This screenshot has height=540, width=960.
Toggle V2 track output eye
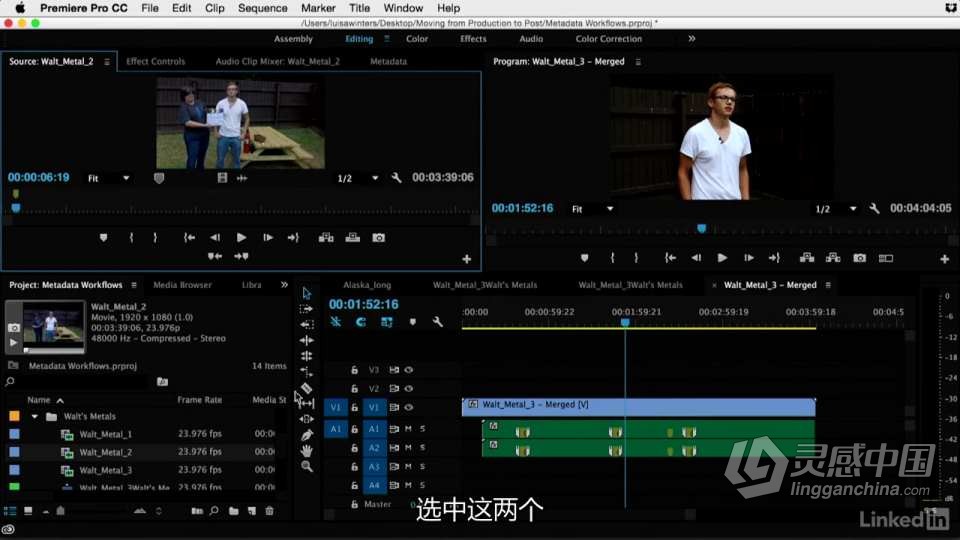pos(408,389)
